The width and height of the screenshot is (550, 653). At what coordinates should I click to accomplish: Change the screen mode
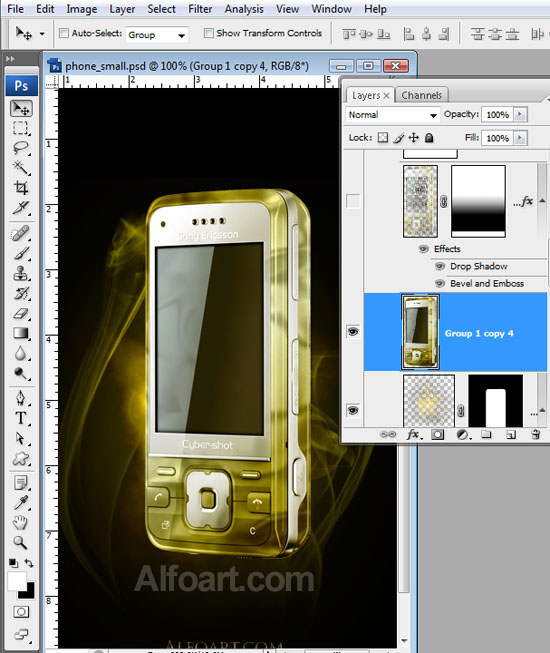pos(21,634)
